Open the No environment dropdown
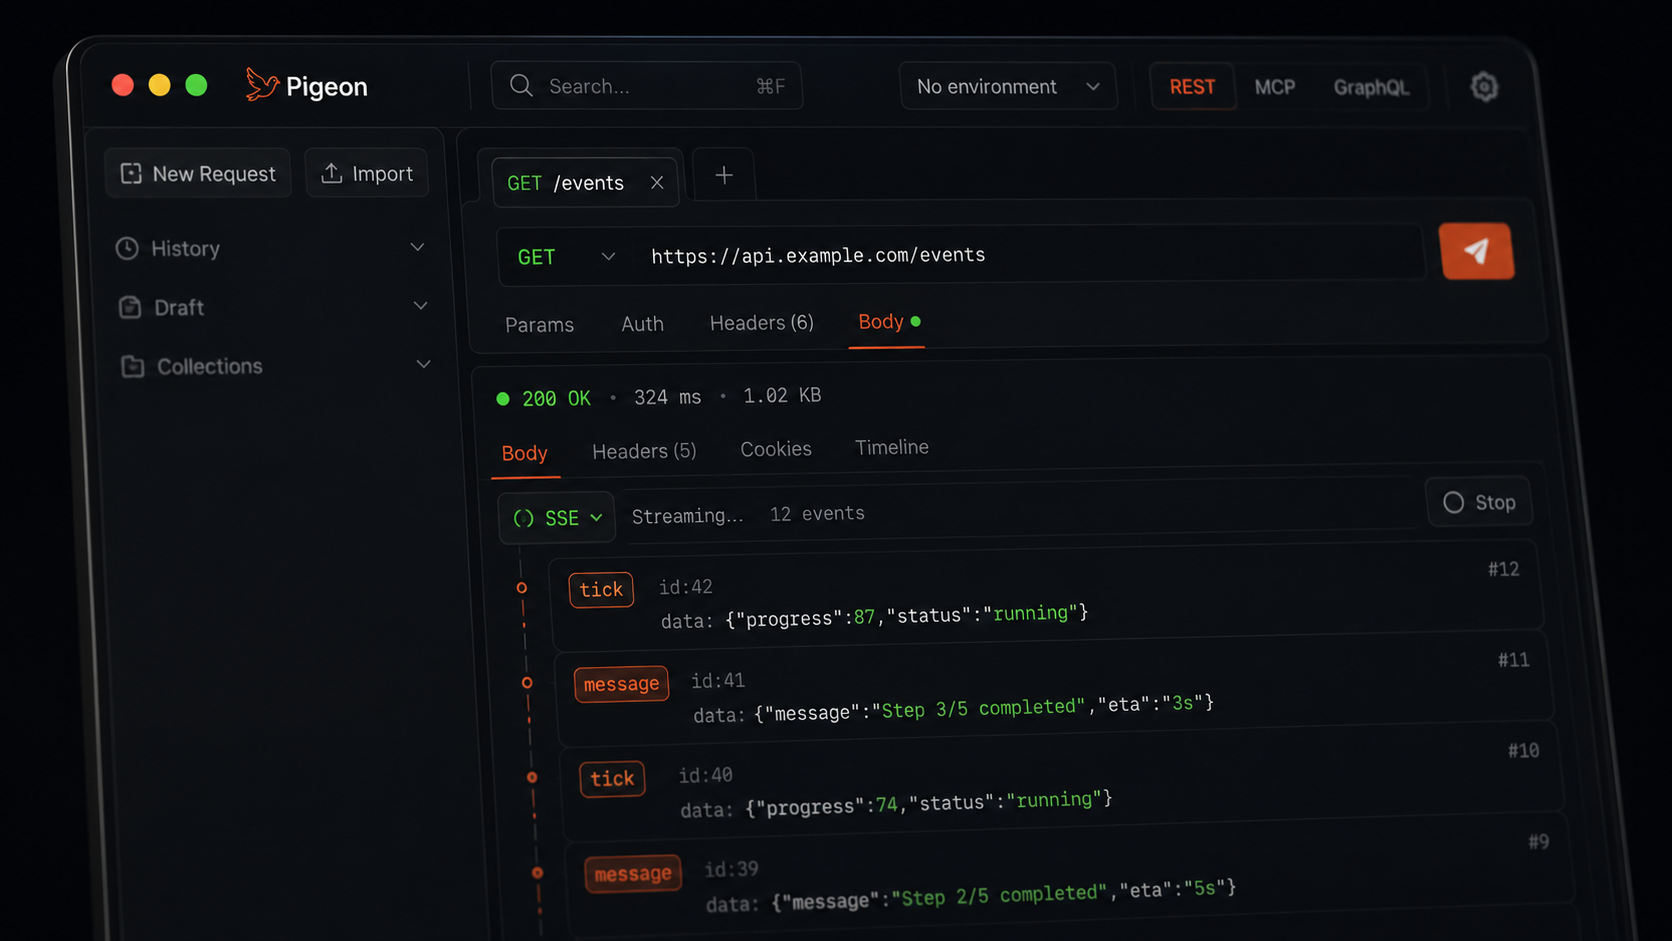Image resolution: width=1672 pixels, height=941 pixels. click(x=1008, y=86)
